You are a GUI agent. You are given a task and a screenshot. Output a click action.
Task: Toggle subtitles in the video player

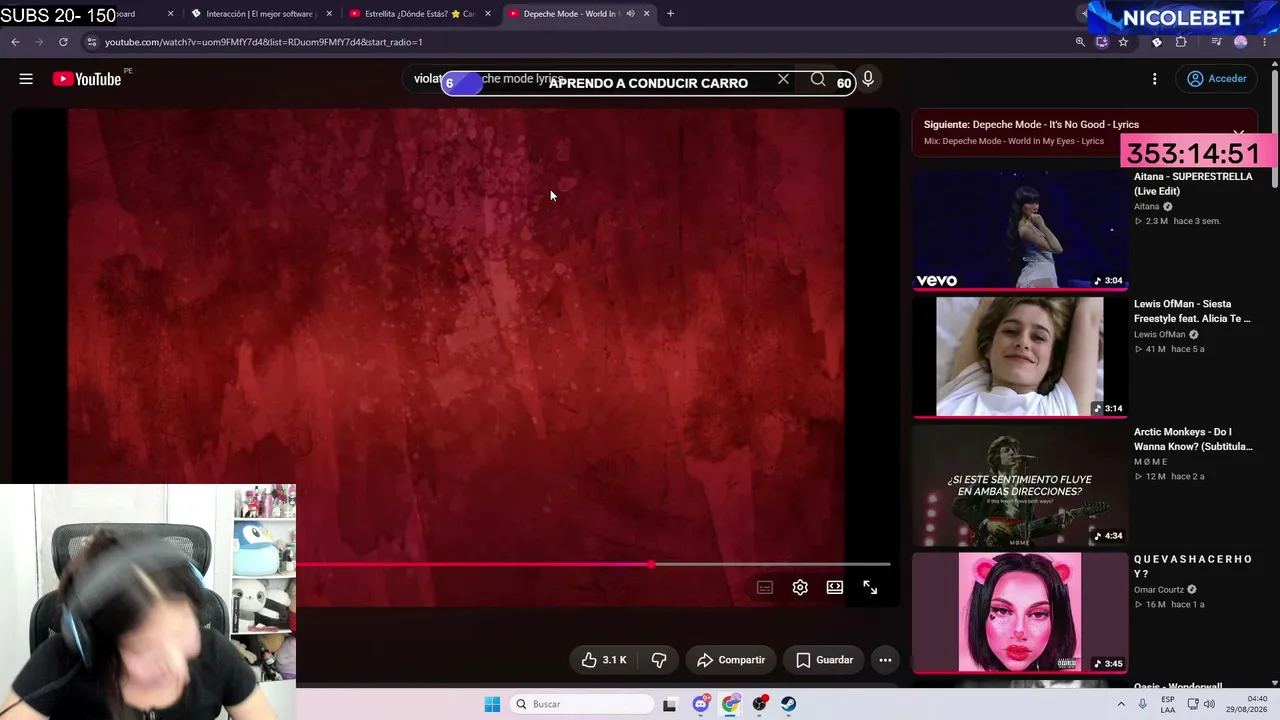(765, 587)
